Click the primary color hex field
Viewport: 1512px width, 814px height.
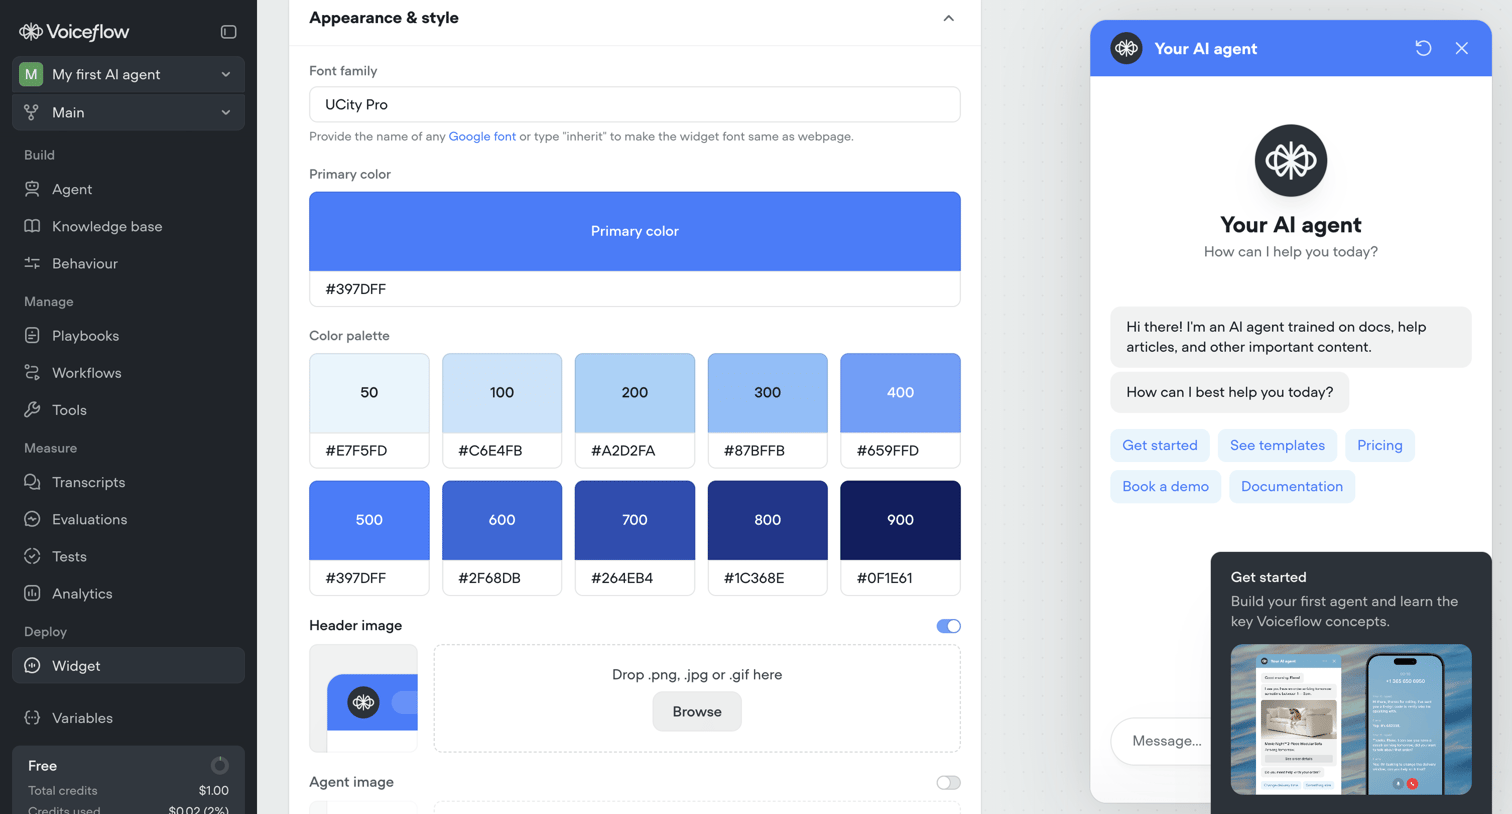pos(635,289)
